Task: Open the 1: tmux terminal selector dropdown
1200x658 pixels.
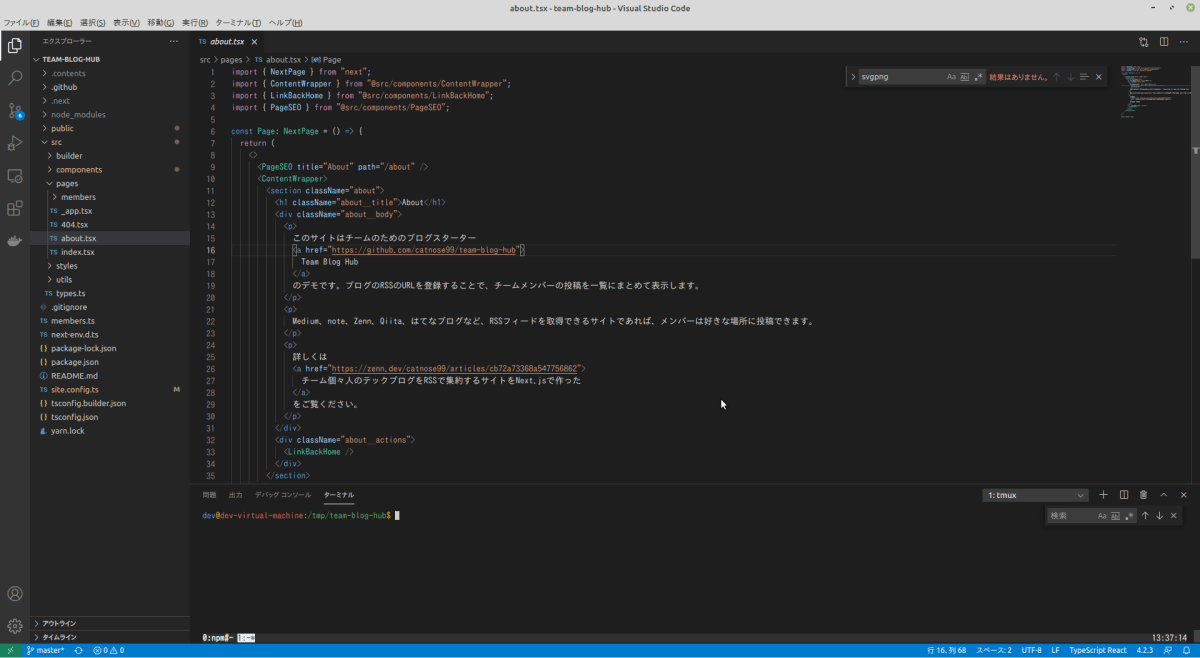Action: pos(1035,495)
